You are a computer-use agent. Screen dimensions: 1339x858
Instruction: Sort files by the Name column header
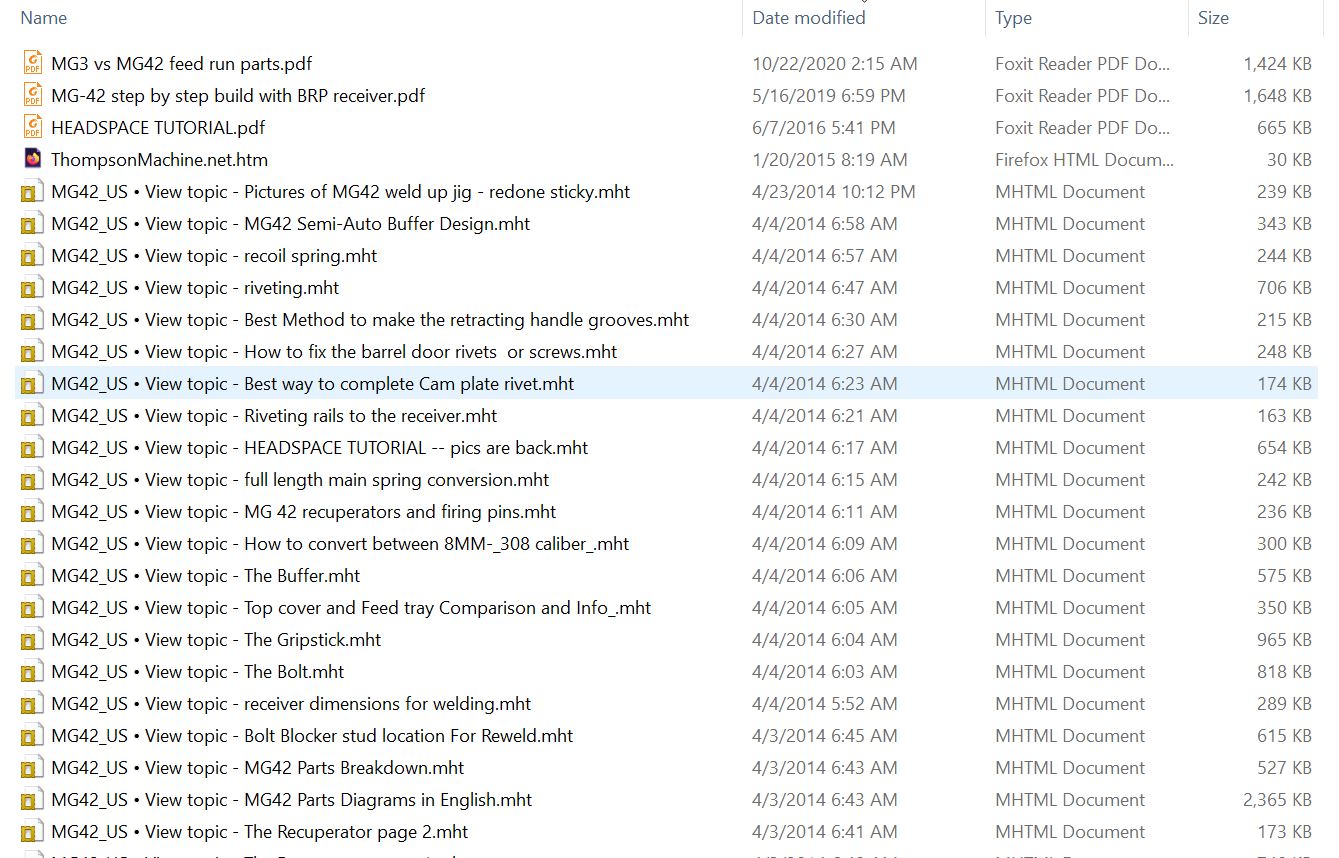(44, 17)
